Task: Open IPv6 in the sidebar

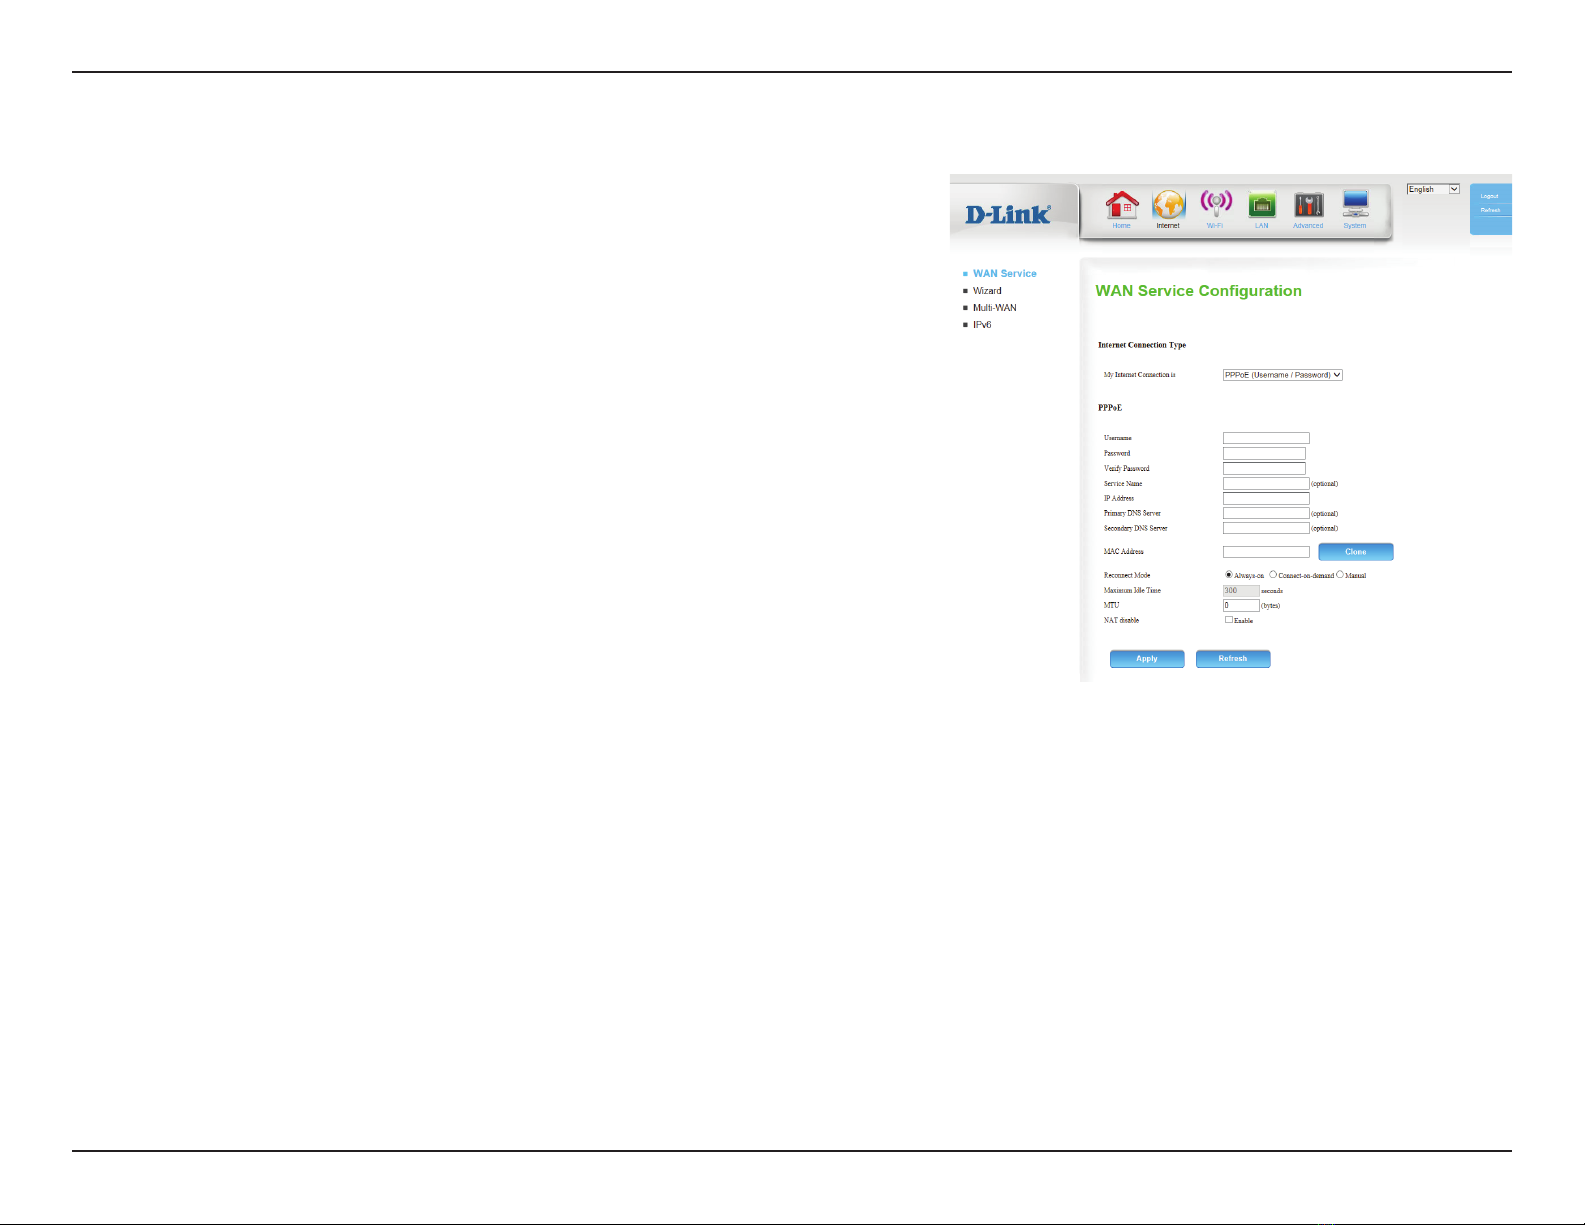Action: point(982,325)
